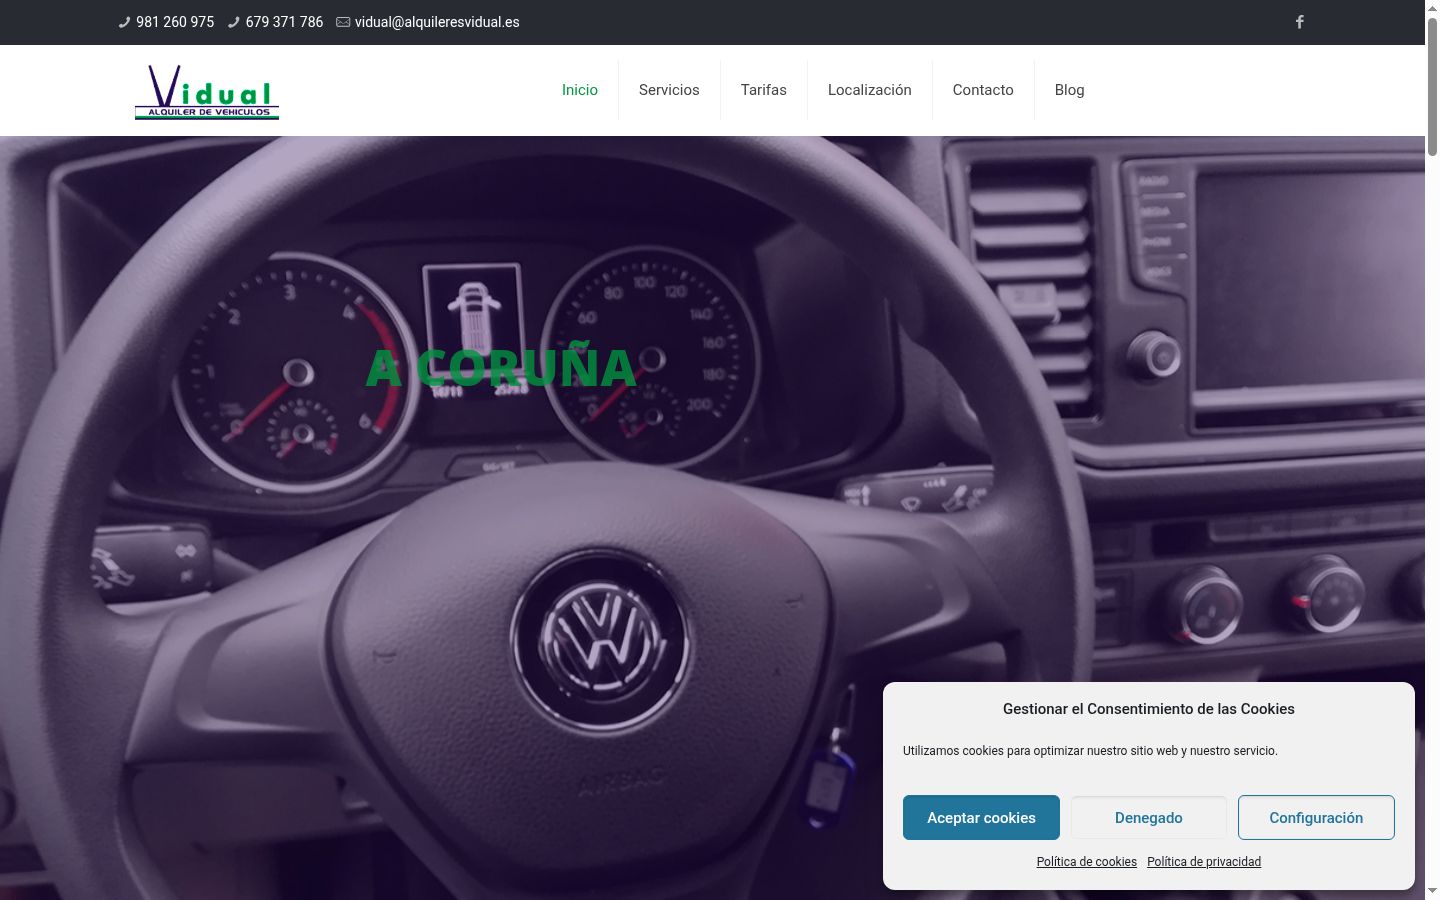Click the scrollbar up arrow
Image resolution: width=1440 pixels, height=900 pixels.
pos(1432,7)
